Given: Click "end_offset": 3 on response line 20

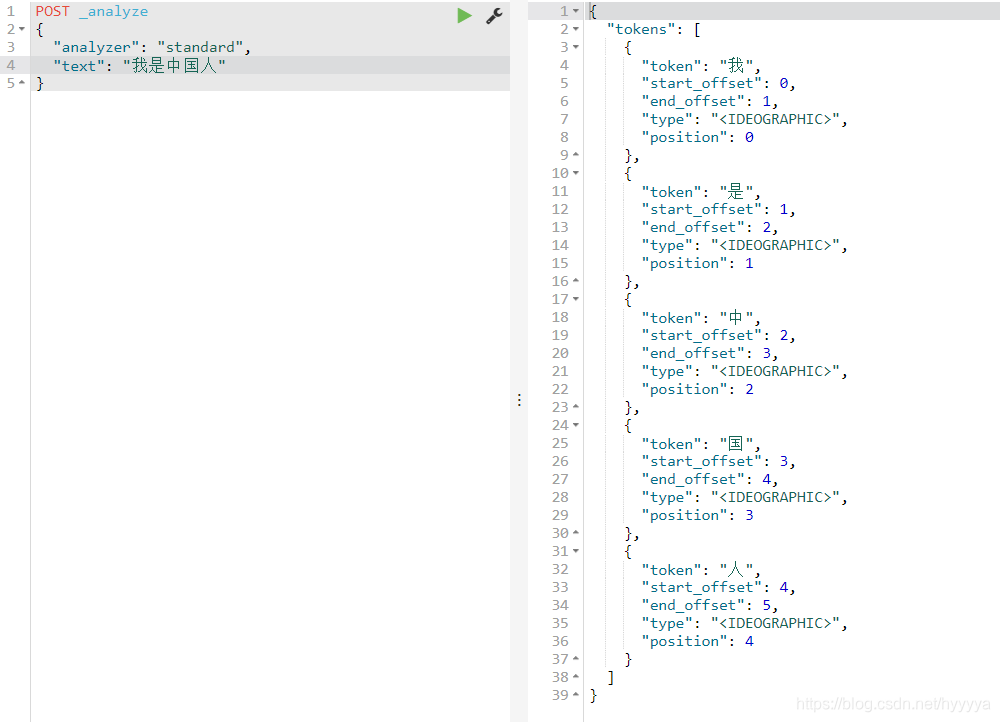Looking at the screenshot, I should pos(709,353).
